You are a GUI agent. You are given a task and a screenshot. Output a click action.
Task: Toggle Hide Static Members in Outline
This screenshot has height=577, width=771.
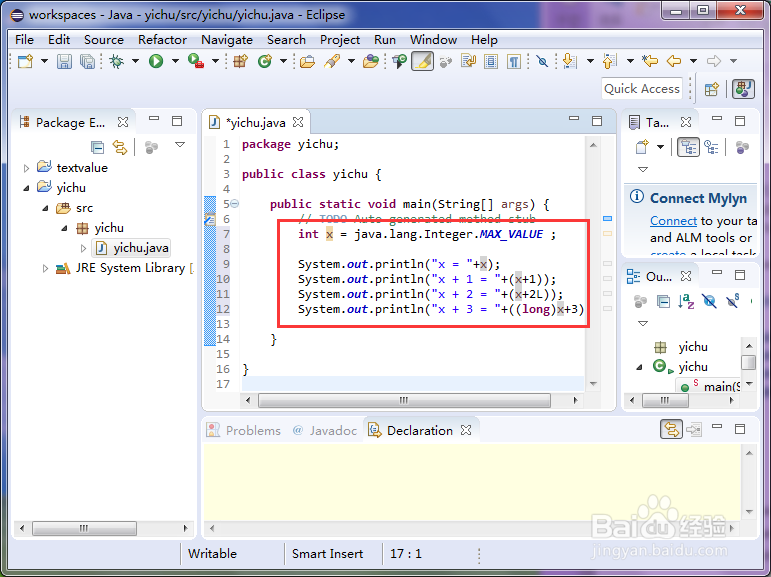(x=733, y=301)
